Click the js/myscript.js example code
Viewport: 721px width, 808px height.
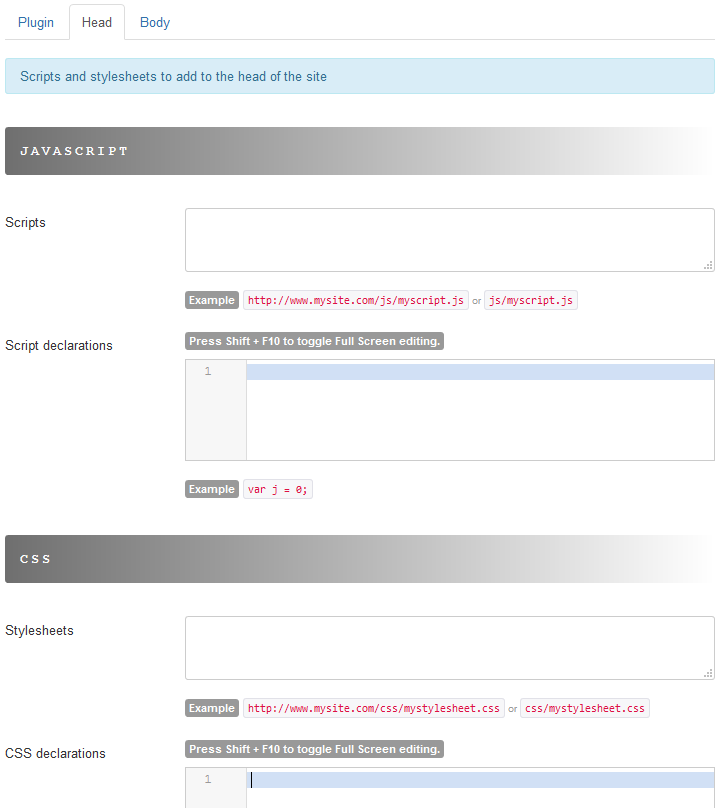[531, 300]
